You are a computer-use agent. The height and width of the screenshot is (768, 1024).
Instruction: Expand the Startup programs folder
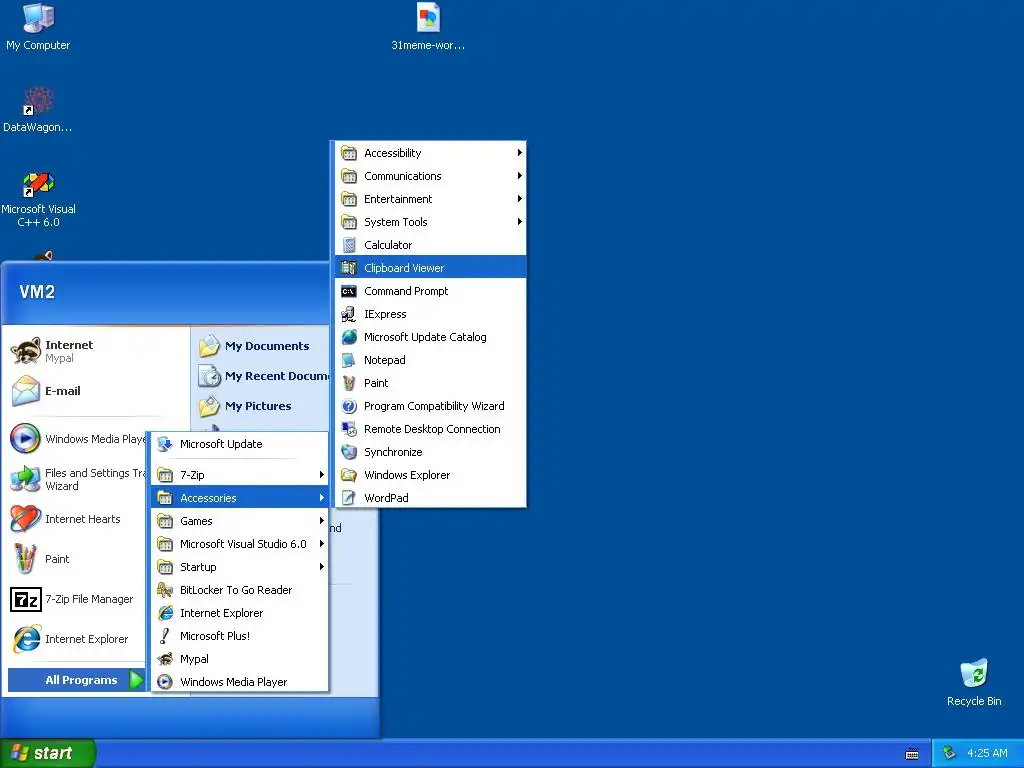[x=240, y=567]
